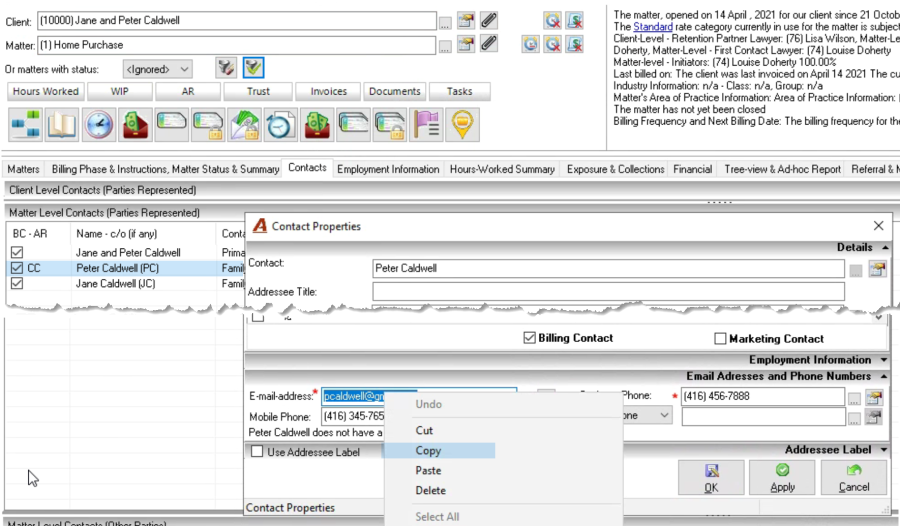Click the clock over document page icon
The image size is (900, 526).
click(281, 125)
